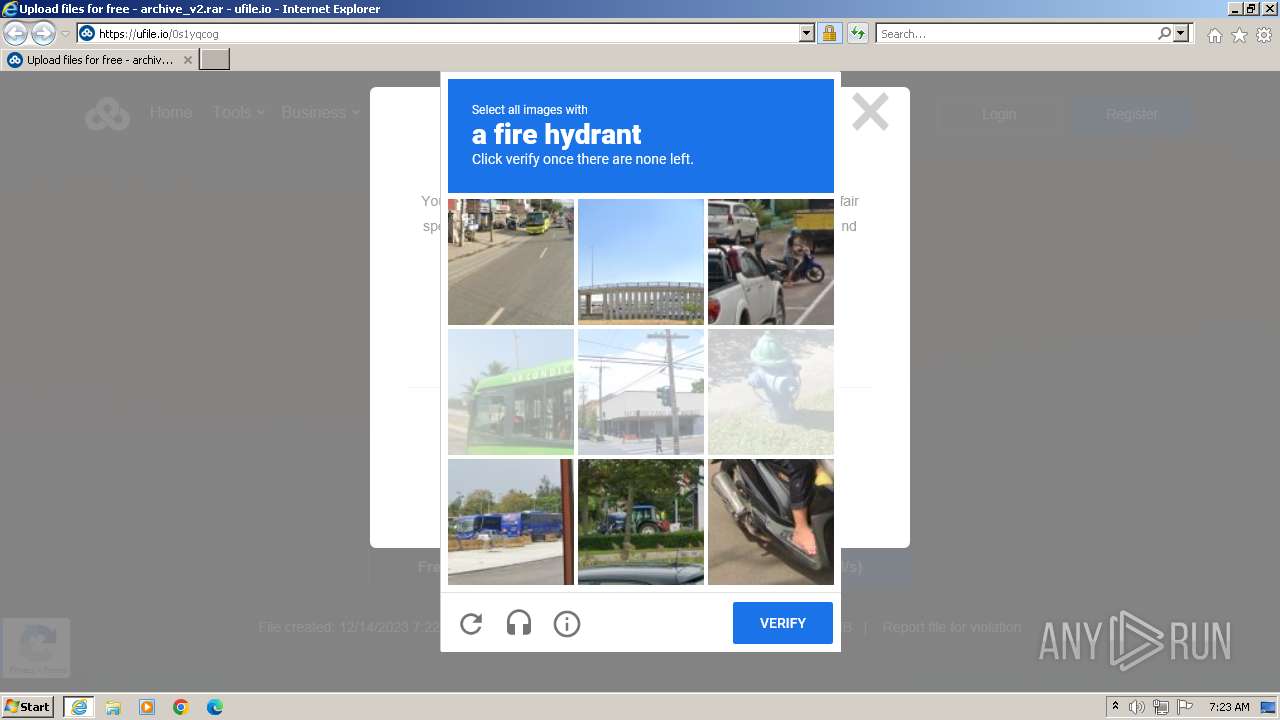This screenshot has height=720, width=1280.
Task: Select the 'Upload files for free' tab
Action: [x=99, y=60]
